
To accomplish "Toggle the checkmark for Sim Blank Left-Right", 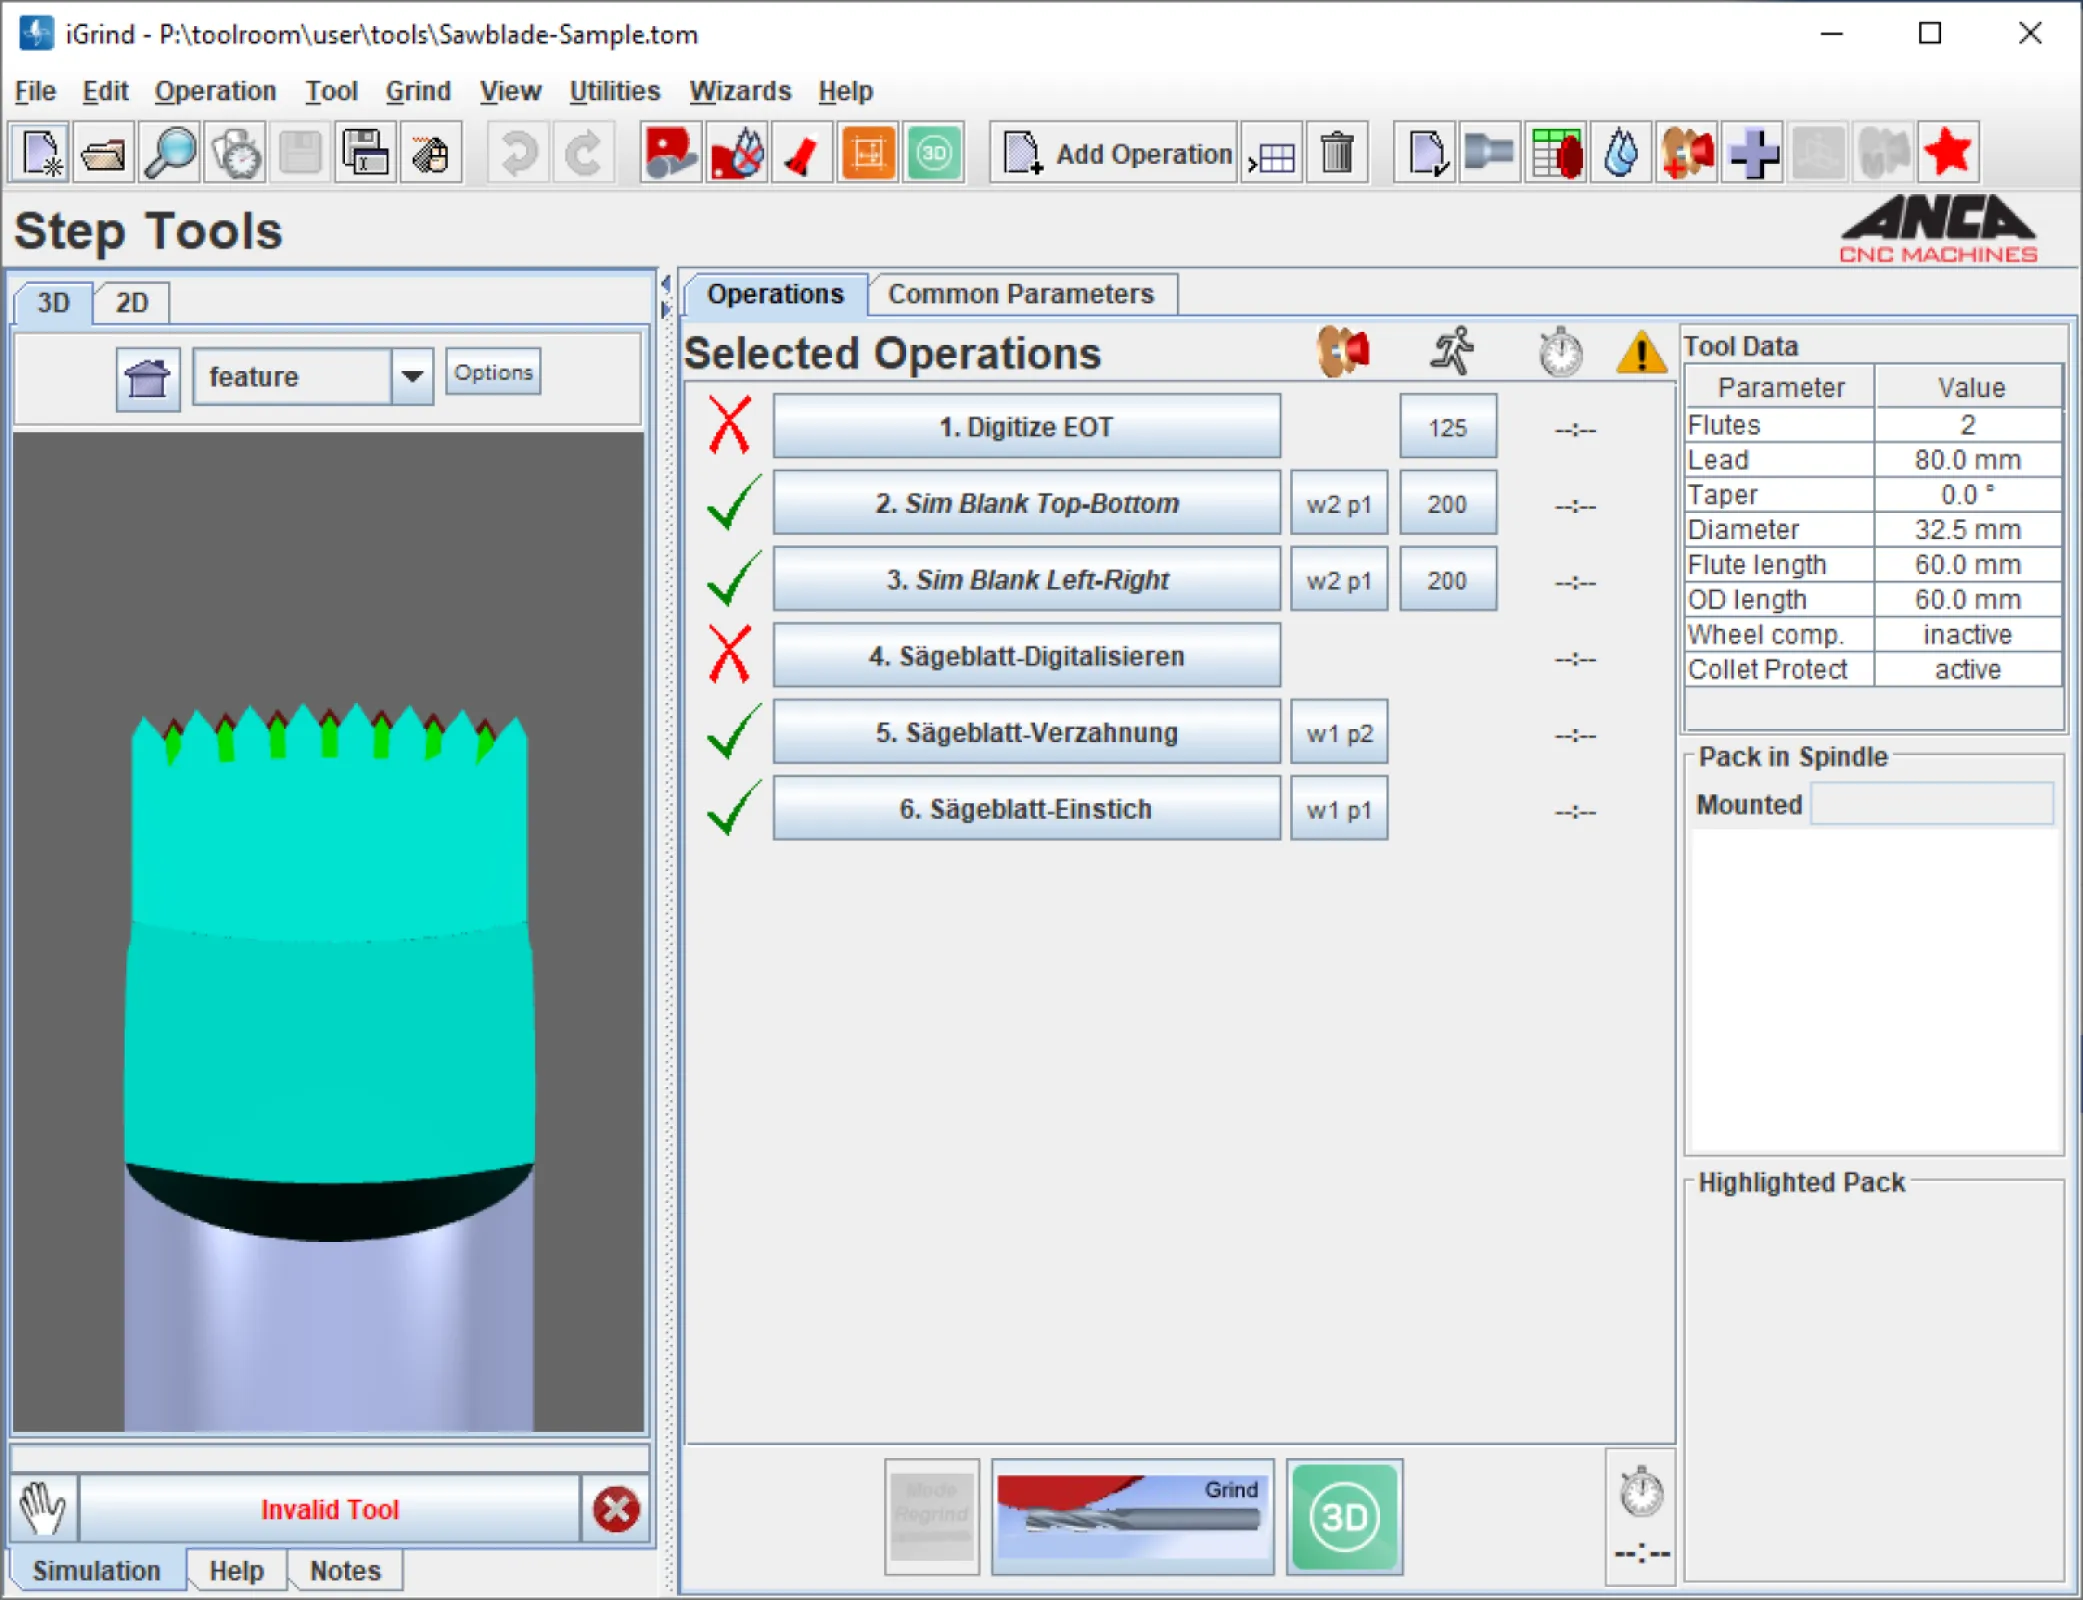I will point(733,579).
